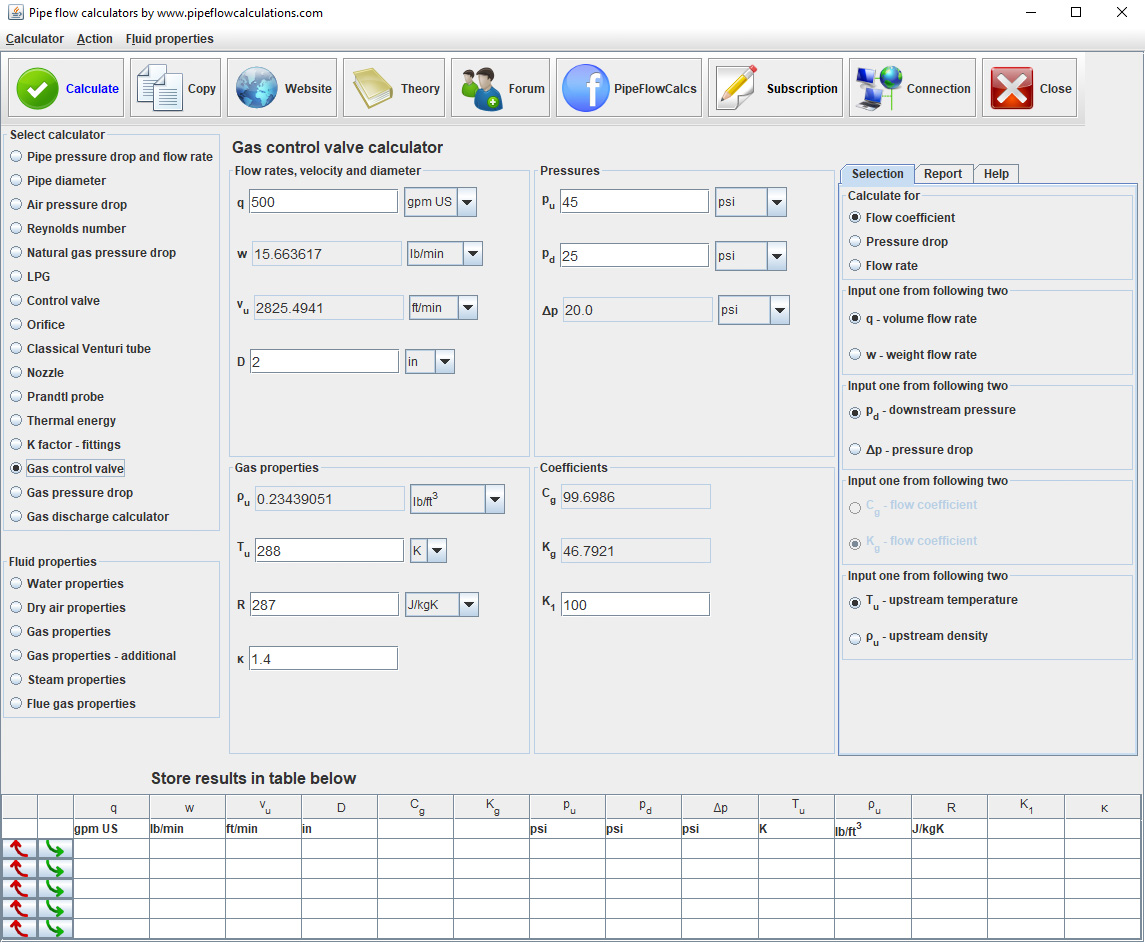
Task: Open the density units dropdown showing lb/ft3
Action: 493,499
